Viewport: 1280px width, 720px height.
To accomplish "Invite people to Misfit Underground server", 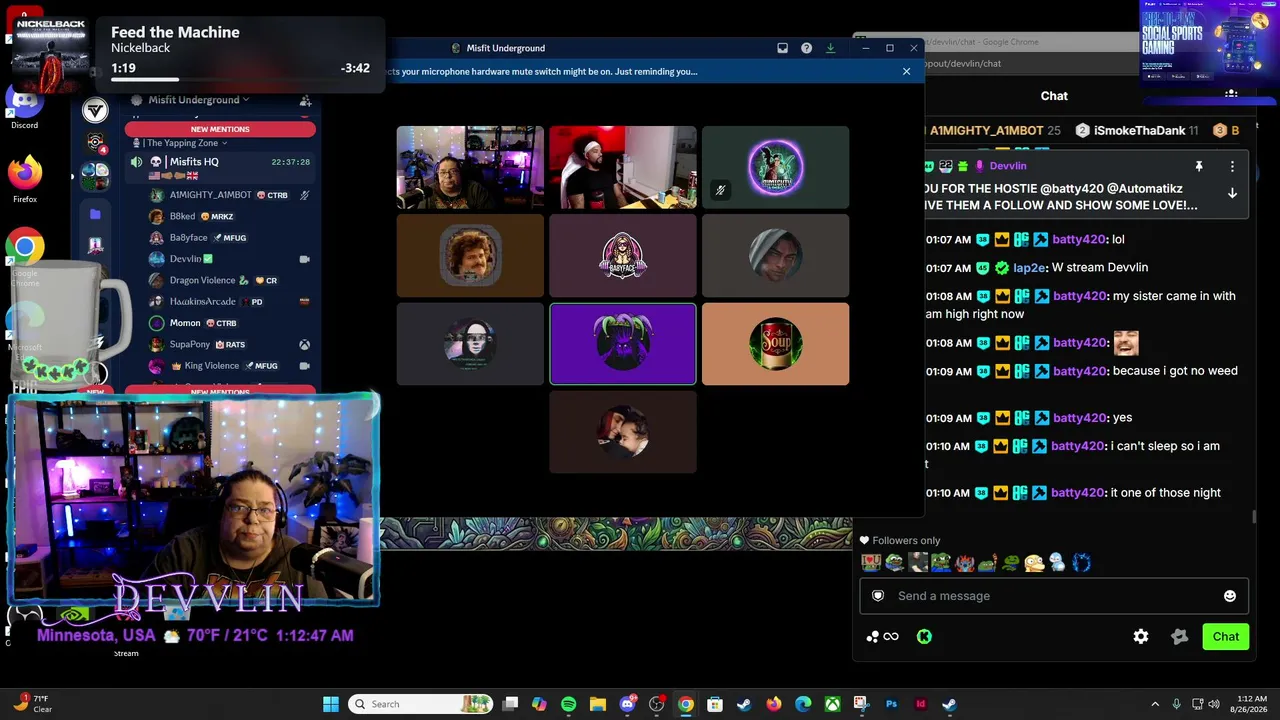I will click(x=305, y=100).
